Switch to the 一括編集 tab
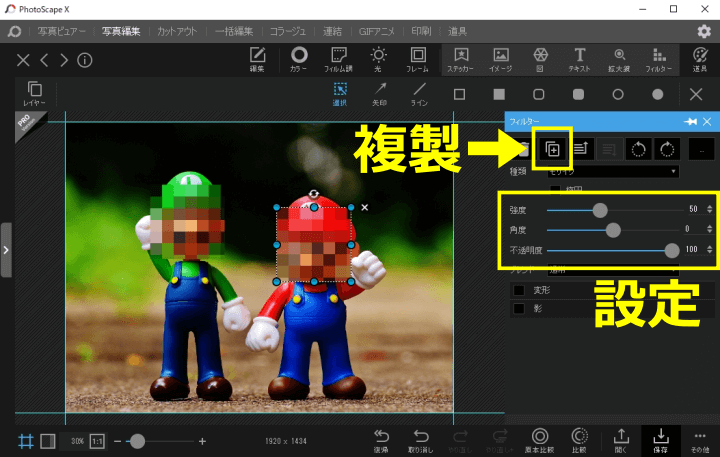Viewport: 720px width, 457px height. click(234, 31)
